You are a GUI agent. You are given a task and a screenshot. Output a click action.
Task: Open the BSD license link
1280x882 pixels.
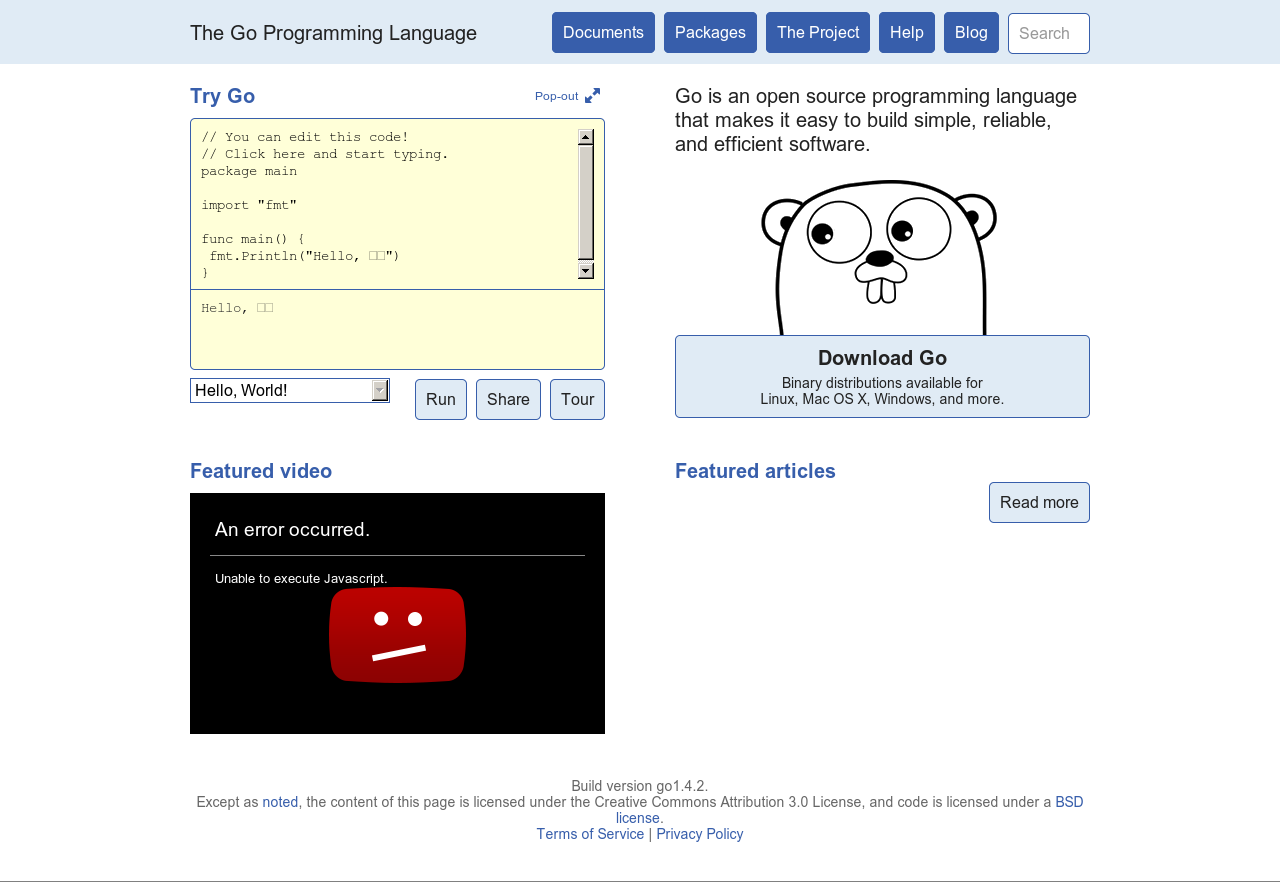click(x=1069, y=802)
